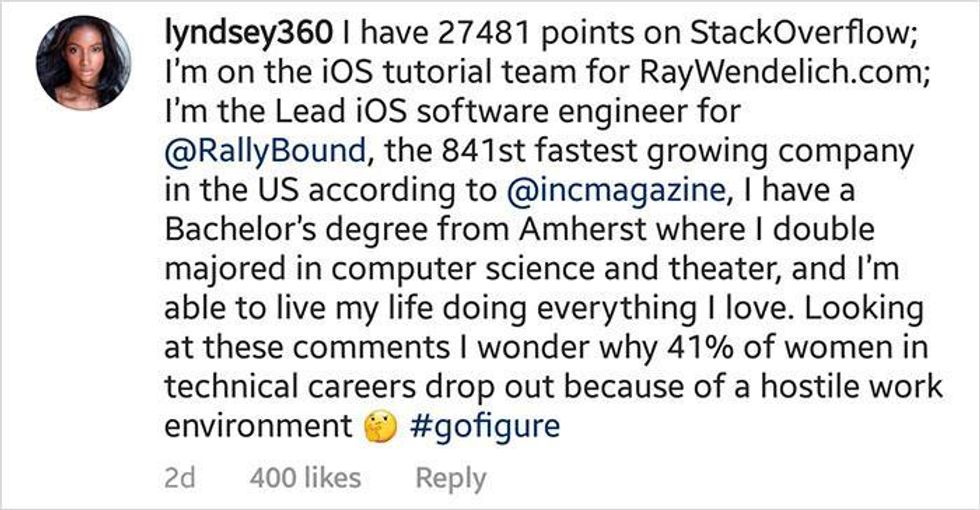View the 400 likes list
The image size is (980, 510).
tap(305, 478)
